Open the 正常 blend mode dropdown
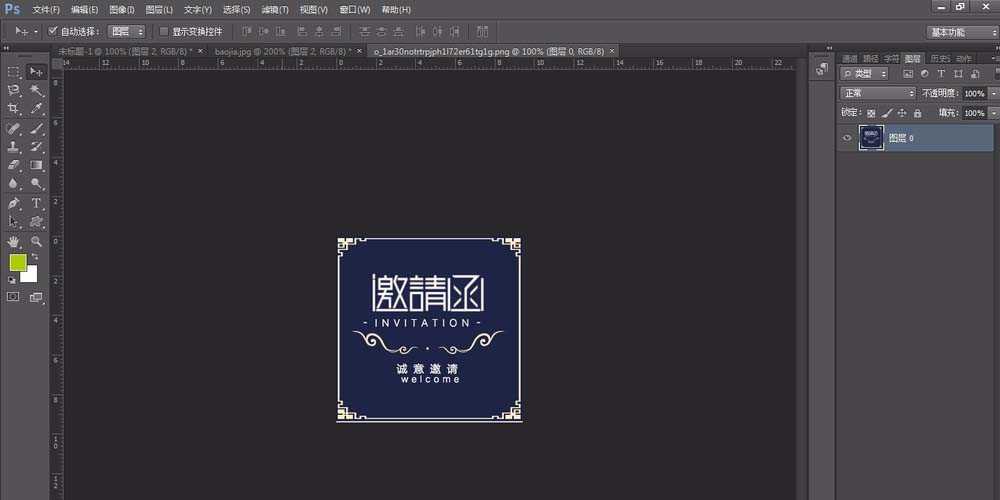 [x=877, y=93]
